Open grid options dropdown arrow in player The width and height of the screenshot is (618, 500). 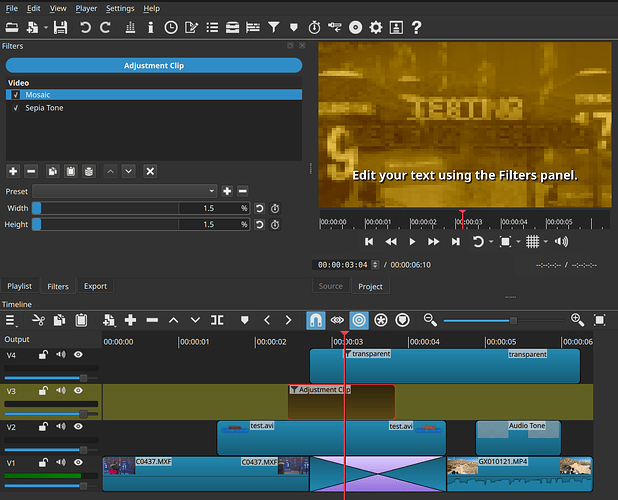(545, 242)
